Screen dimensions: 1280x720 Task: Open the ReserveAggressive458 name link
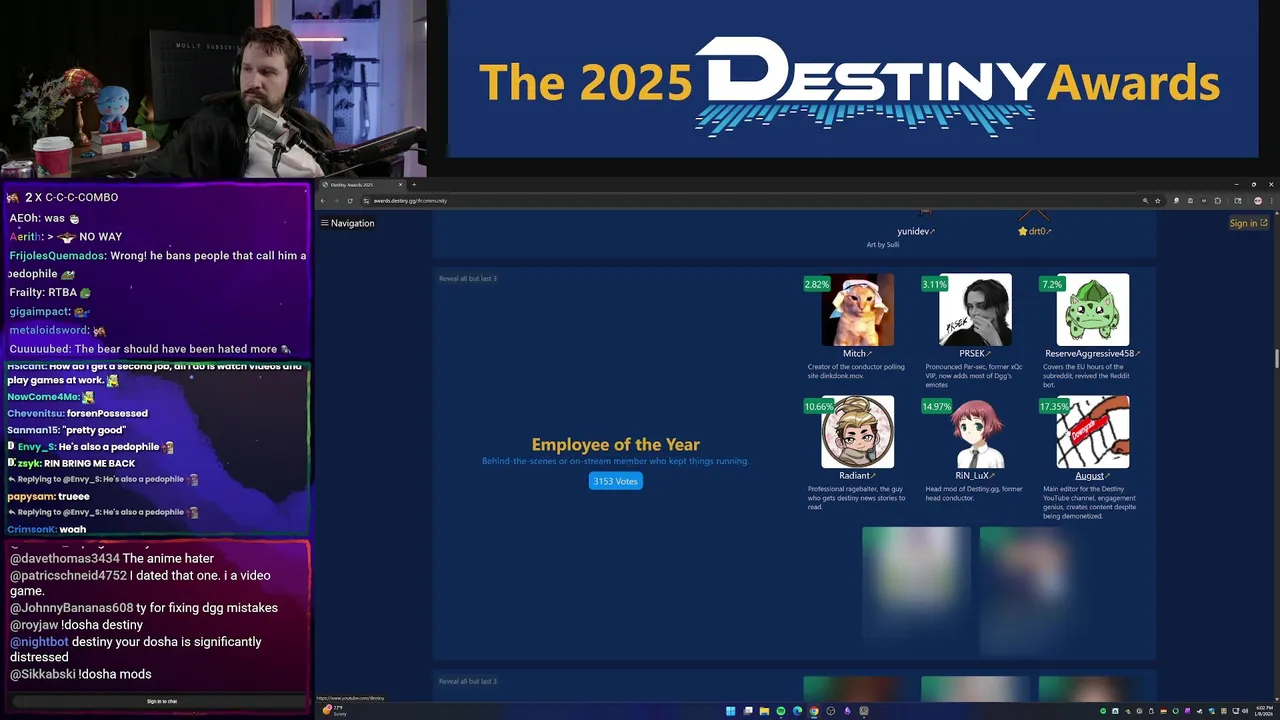[x=1092, y=353]
